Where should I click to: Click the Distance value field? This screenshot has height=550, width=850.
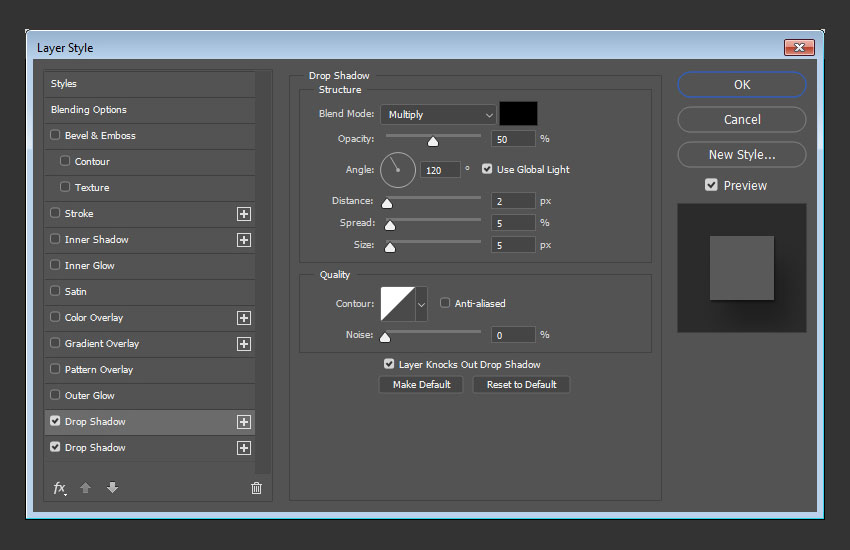point(513,201)
